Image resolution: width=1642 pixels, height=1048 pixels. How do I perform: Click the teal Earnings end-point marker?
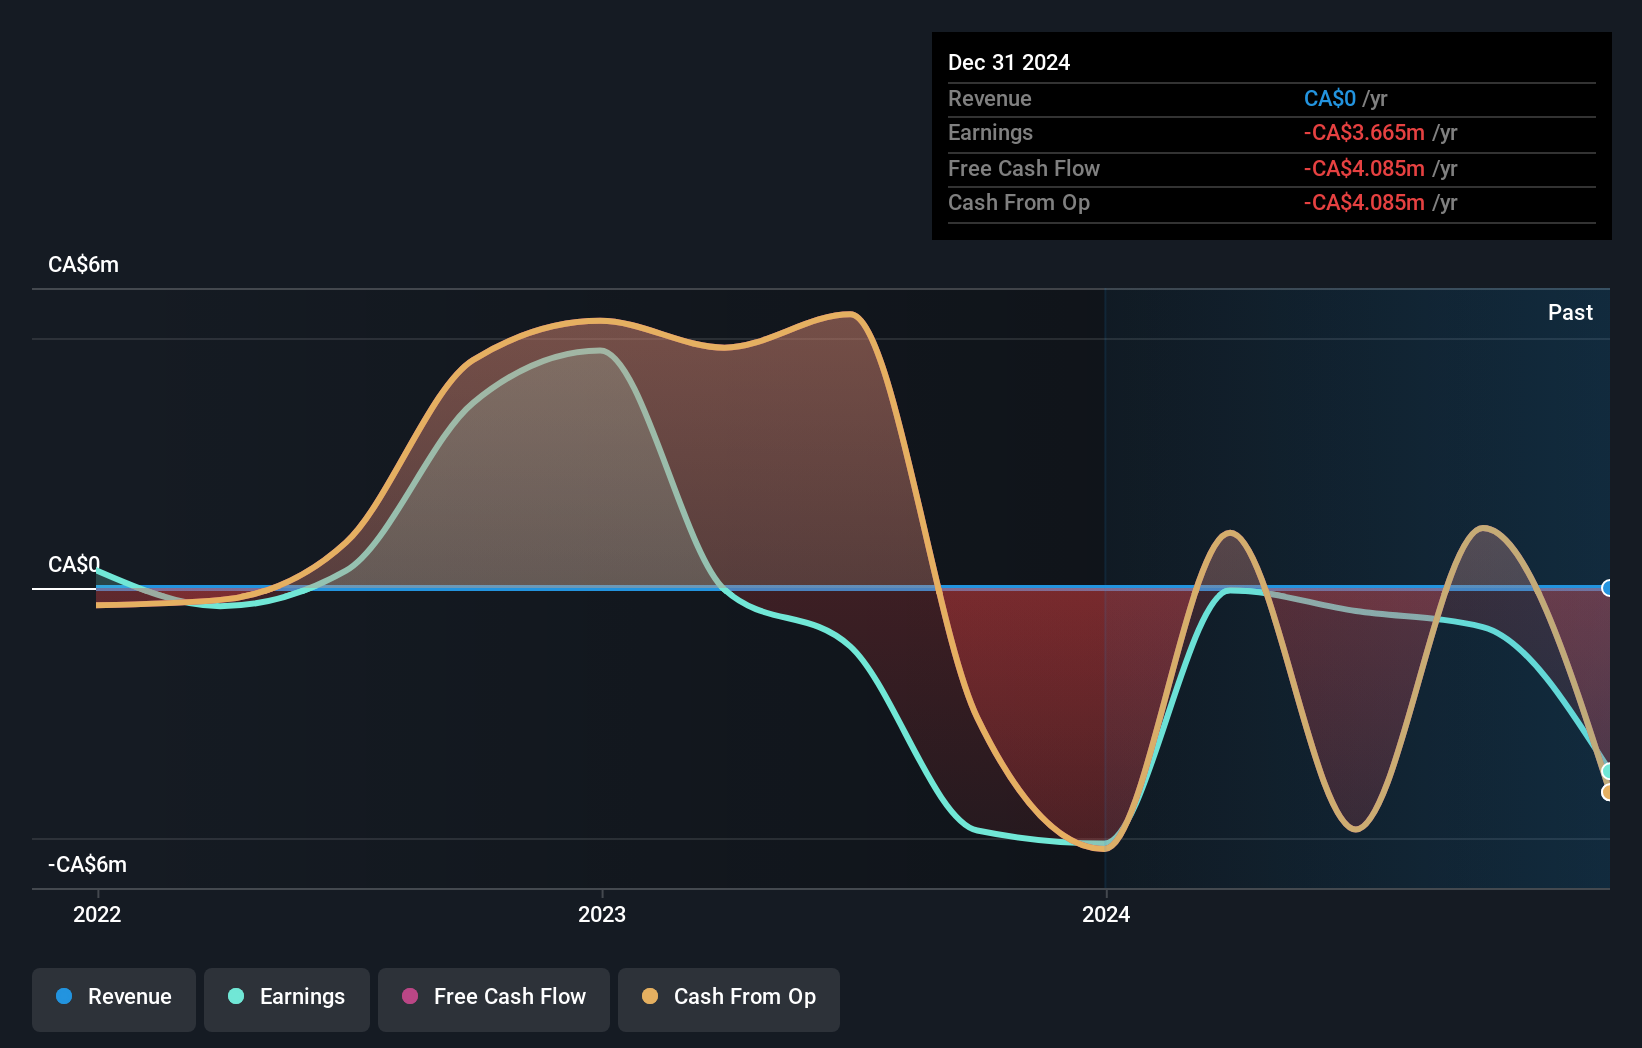[1607, 771]
